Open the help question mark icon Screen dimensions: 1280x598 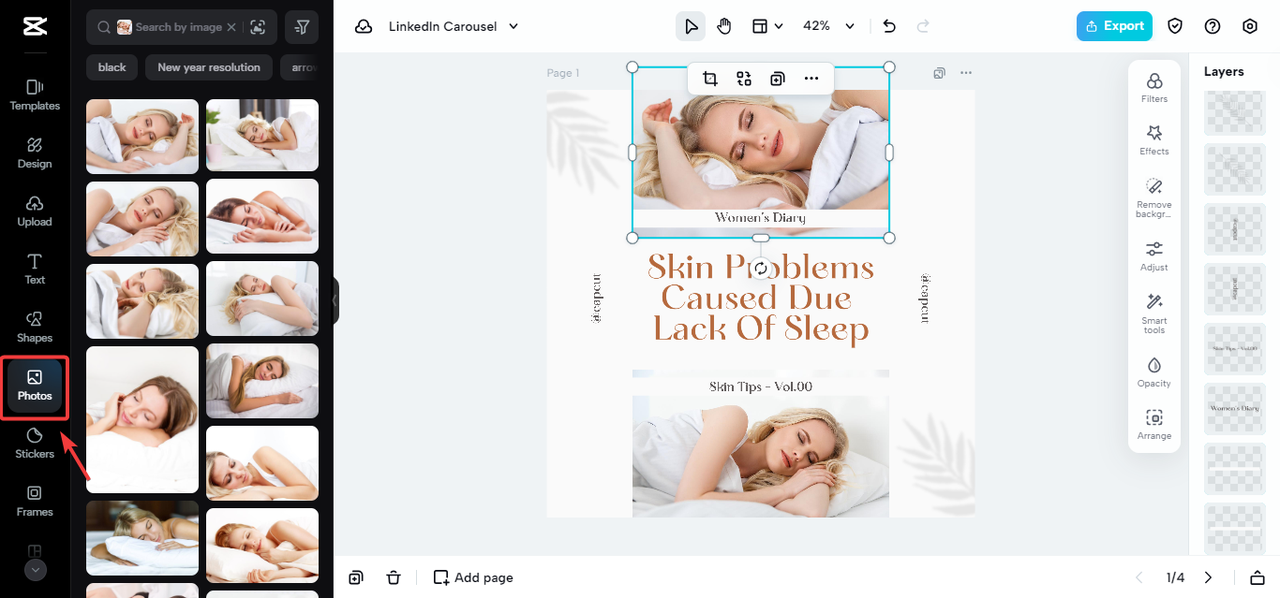(x=1213, y=26)
